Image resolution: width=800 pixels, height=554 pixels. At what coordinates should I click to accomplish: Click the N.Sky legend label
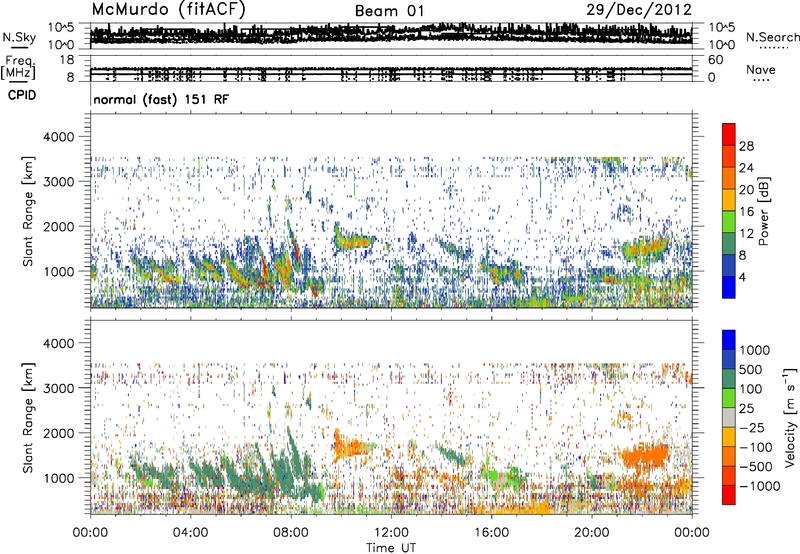pyautogui.click(x=19, y=37)
